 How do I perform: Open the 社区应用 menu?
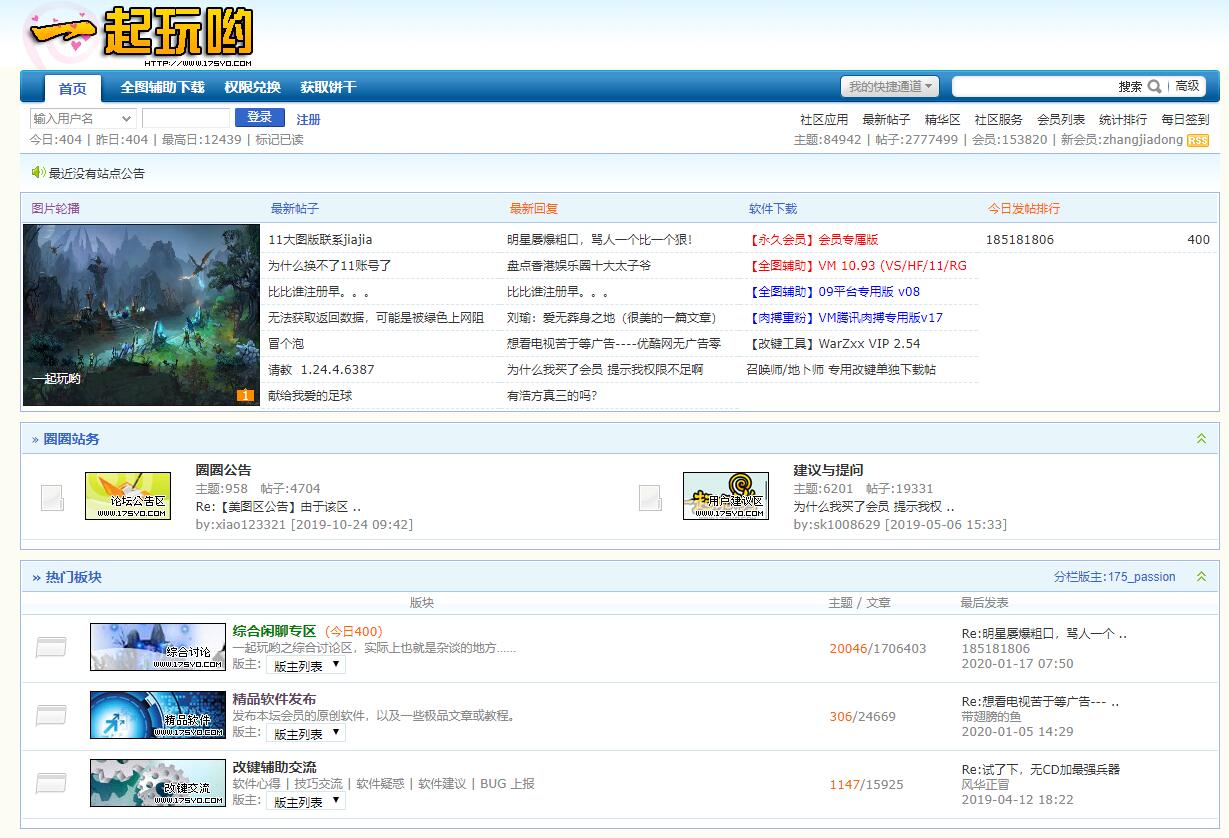(x=824, y=119)
